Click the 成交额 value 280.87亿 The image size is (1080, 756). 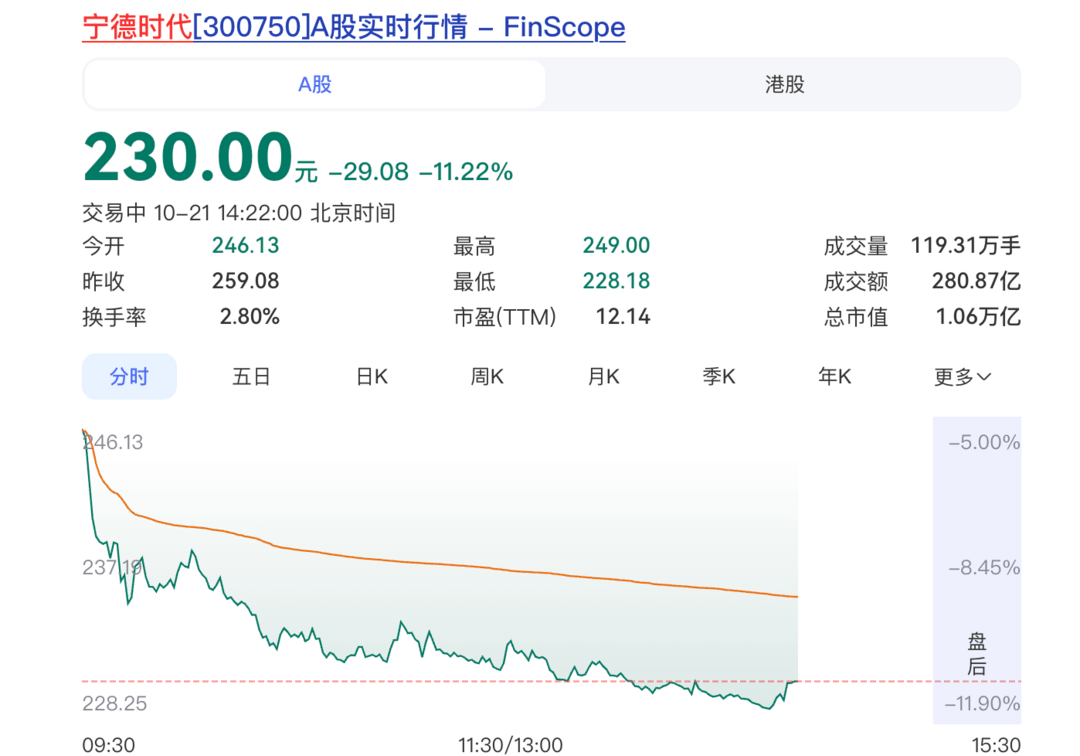[976, 281]
